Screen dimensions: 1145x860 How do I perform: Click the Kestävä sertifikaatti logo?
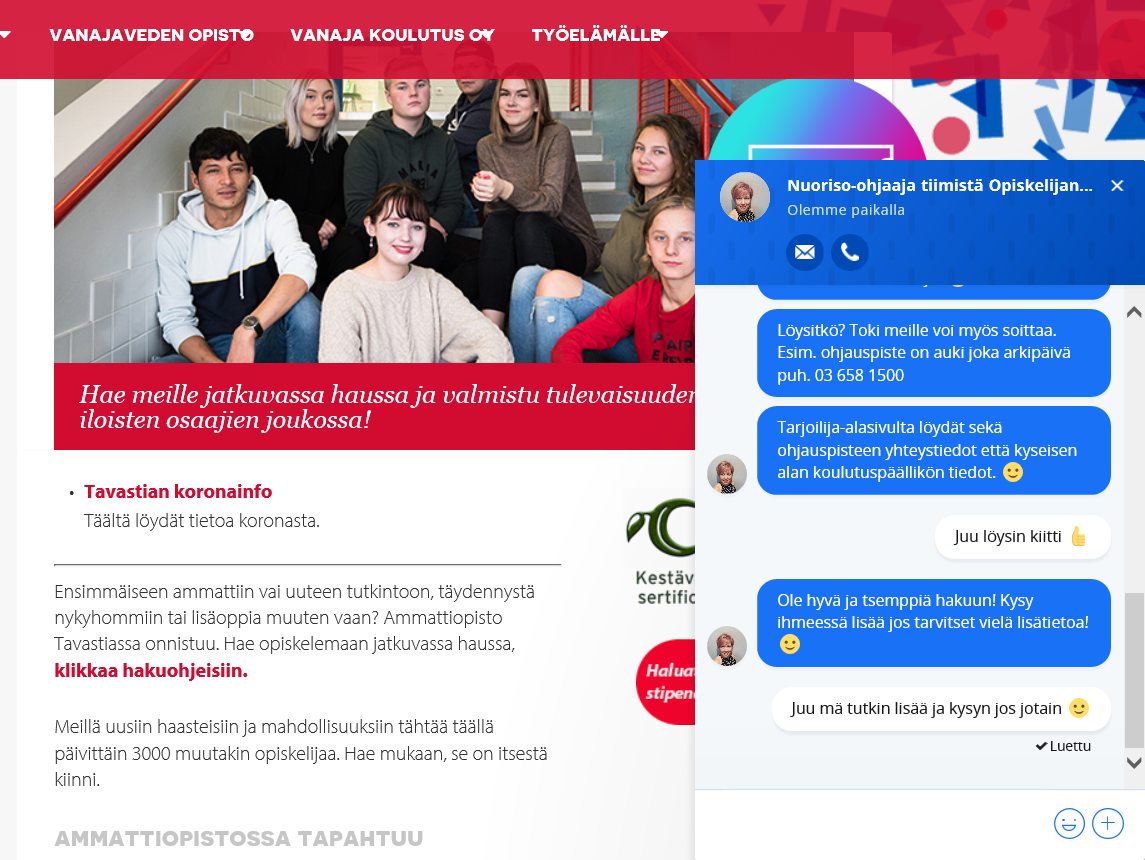(662, 552)
